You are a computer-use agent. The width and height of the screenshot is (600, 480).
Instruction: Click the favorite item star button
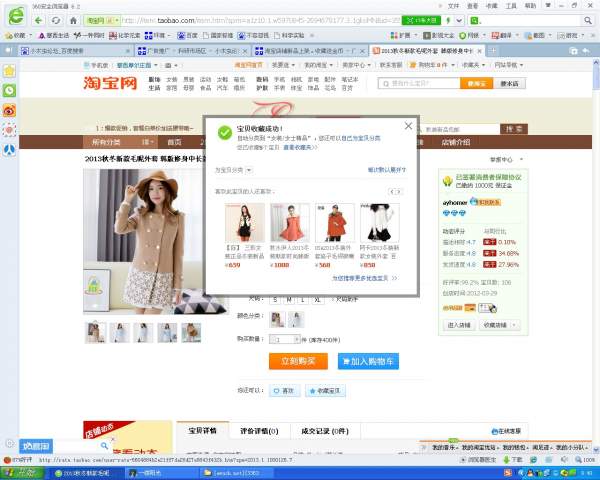(x=325, y=391)
